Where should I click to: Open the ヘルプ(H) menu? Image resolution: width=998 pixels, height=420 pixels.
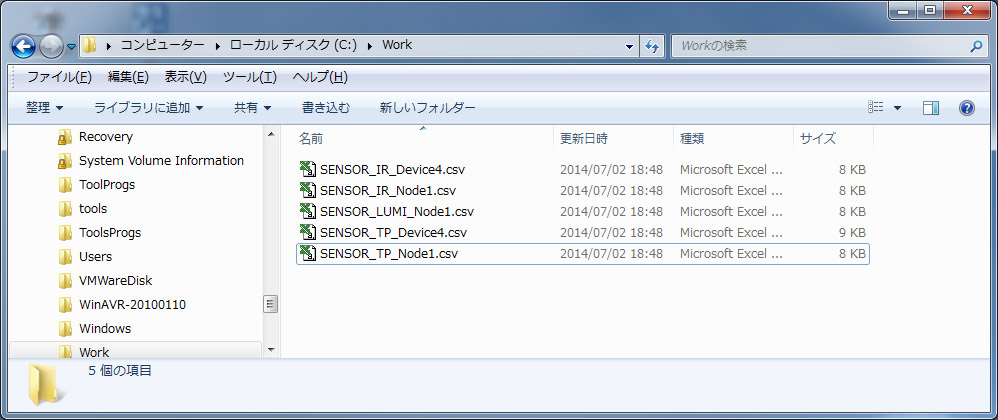click(x=320, y=77)
